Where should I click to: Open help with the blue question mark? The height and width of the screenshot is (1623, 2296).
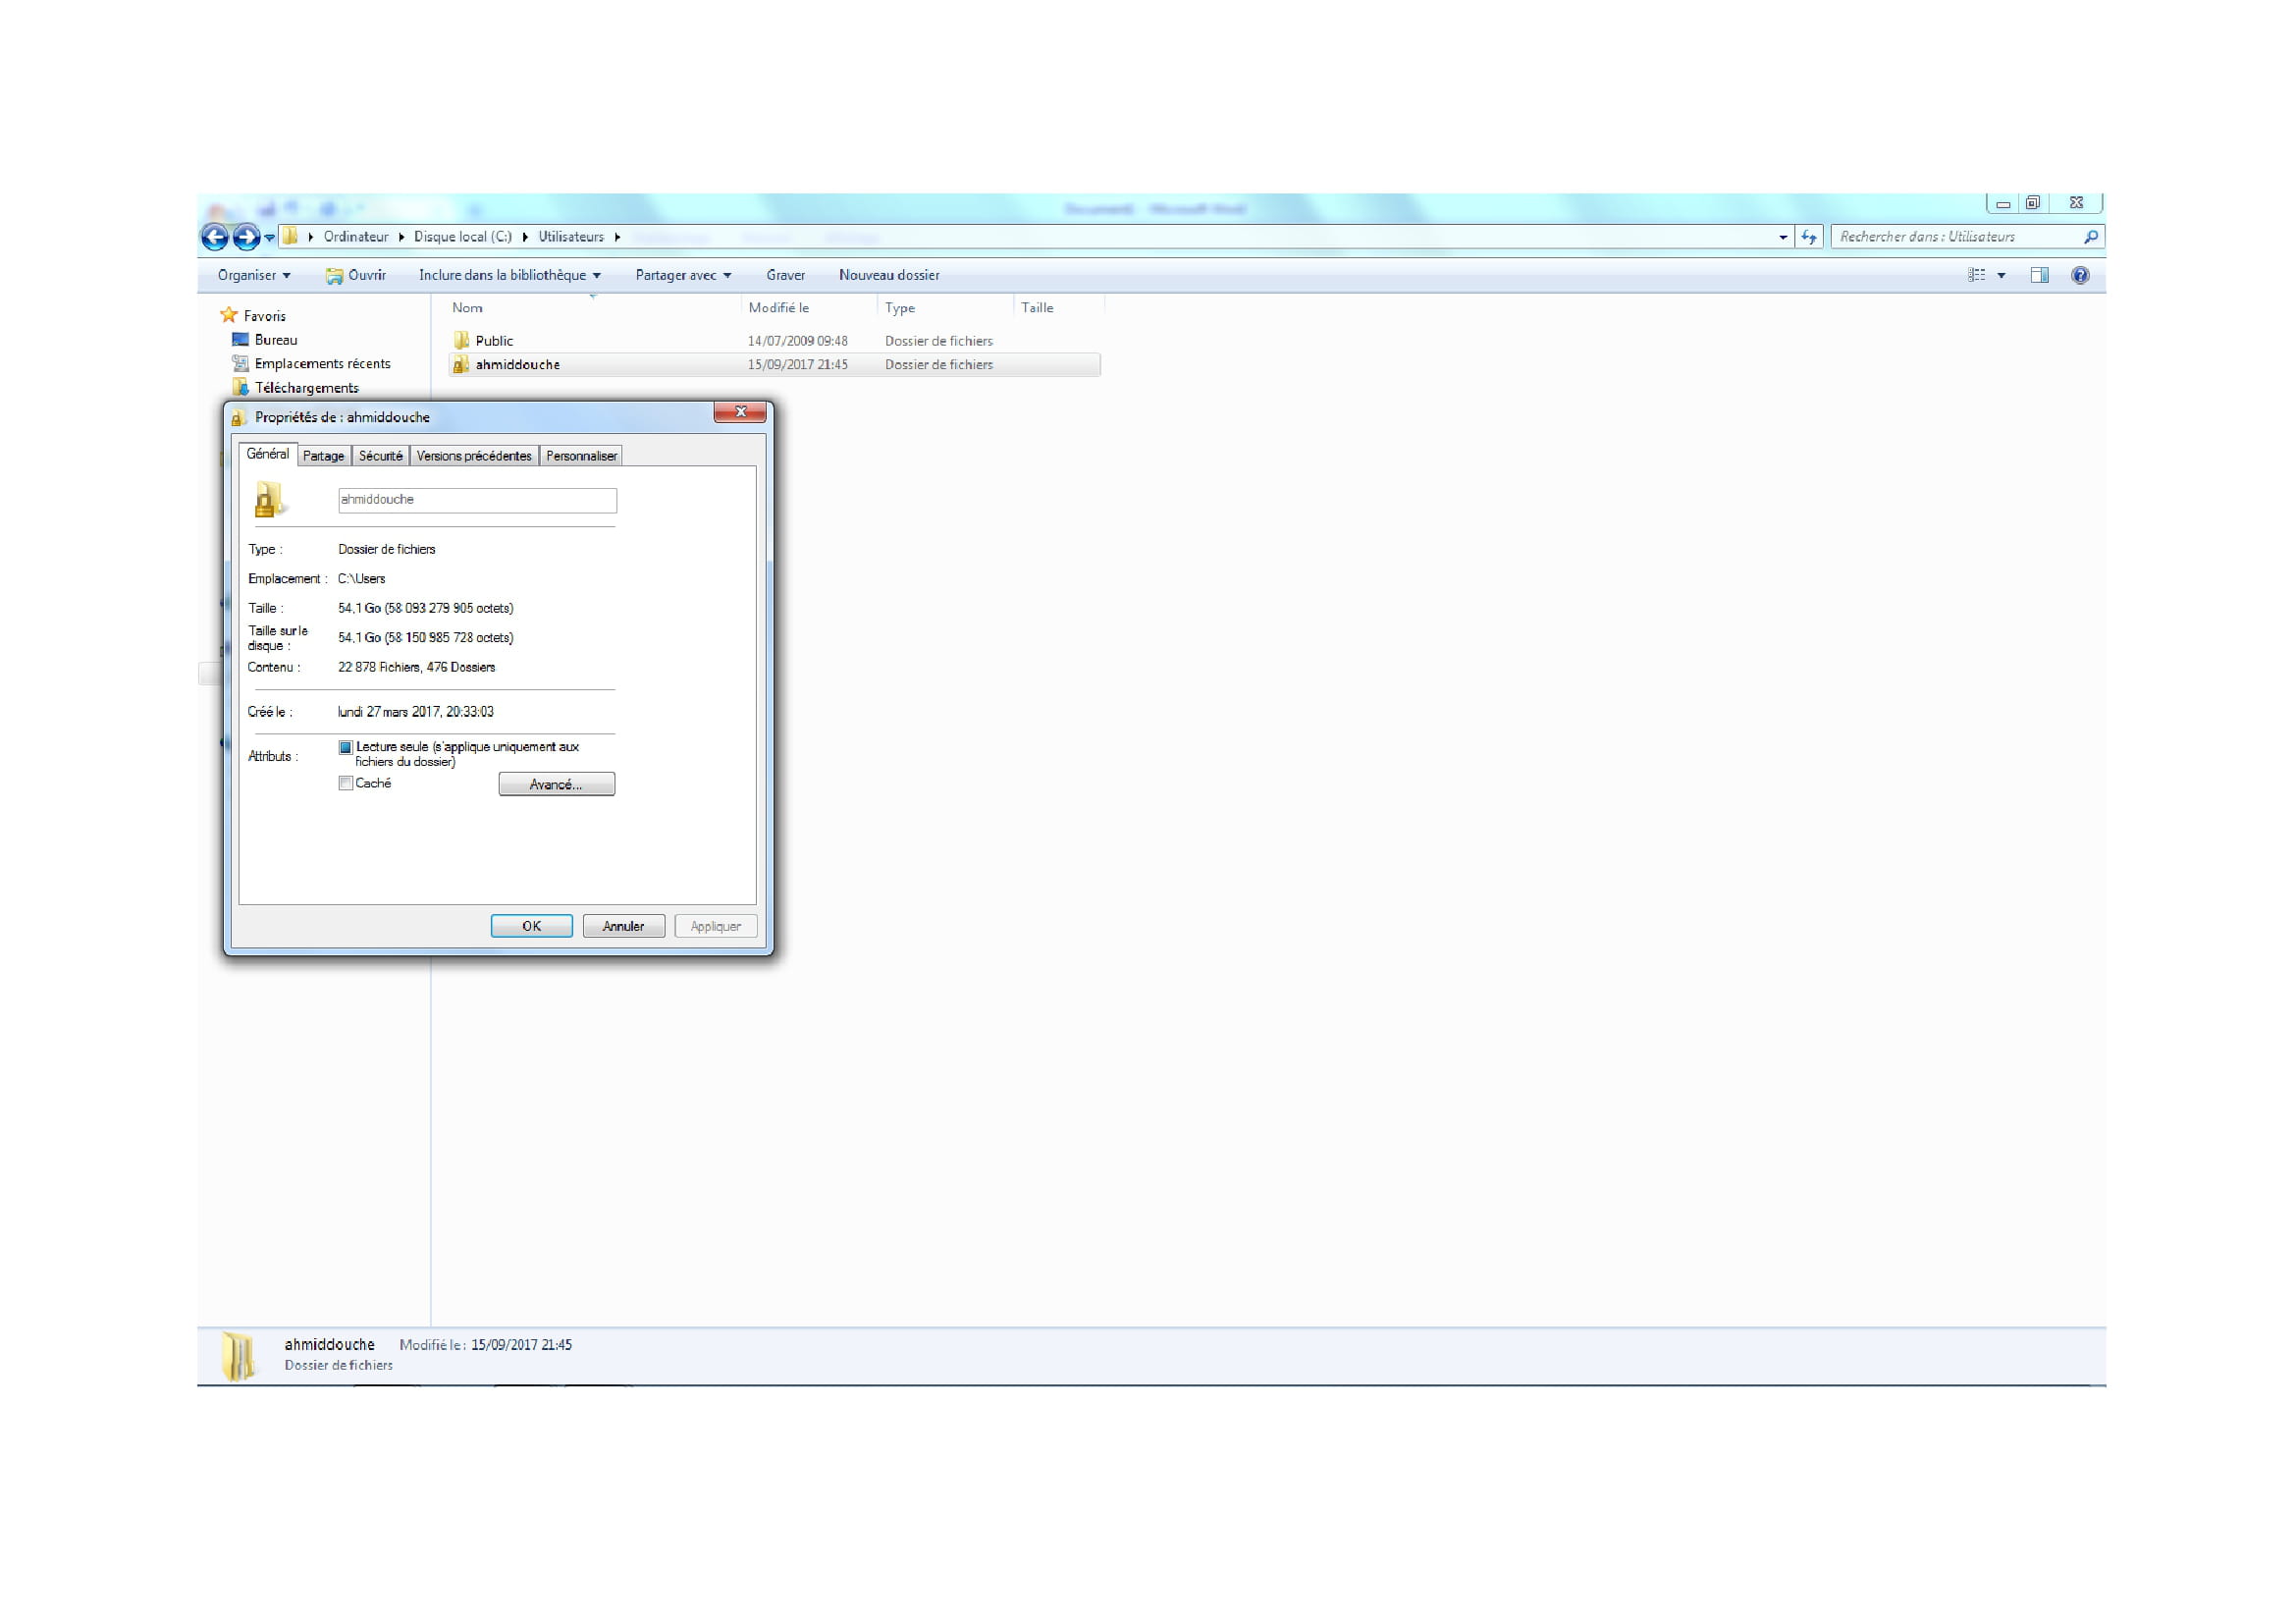pyautogui.click(x=2081, y=275)
